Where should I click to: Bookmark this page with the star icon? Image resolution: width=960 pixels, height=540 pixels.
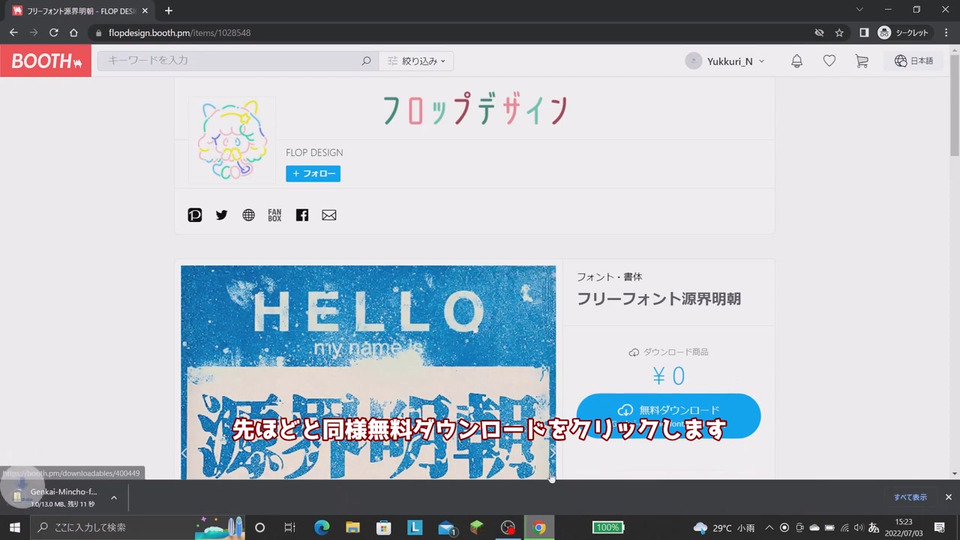click(x=839, y=32)
